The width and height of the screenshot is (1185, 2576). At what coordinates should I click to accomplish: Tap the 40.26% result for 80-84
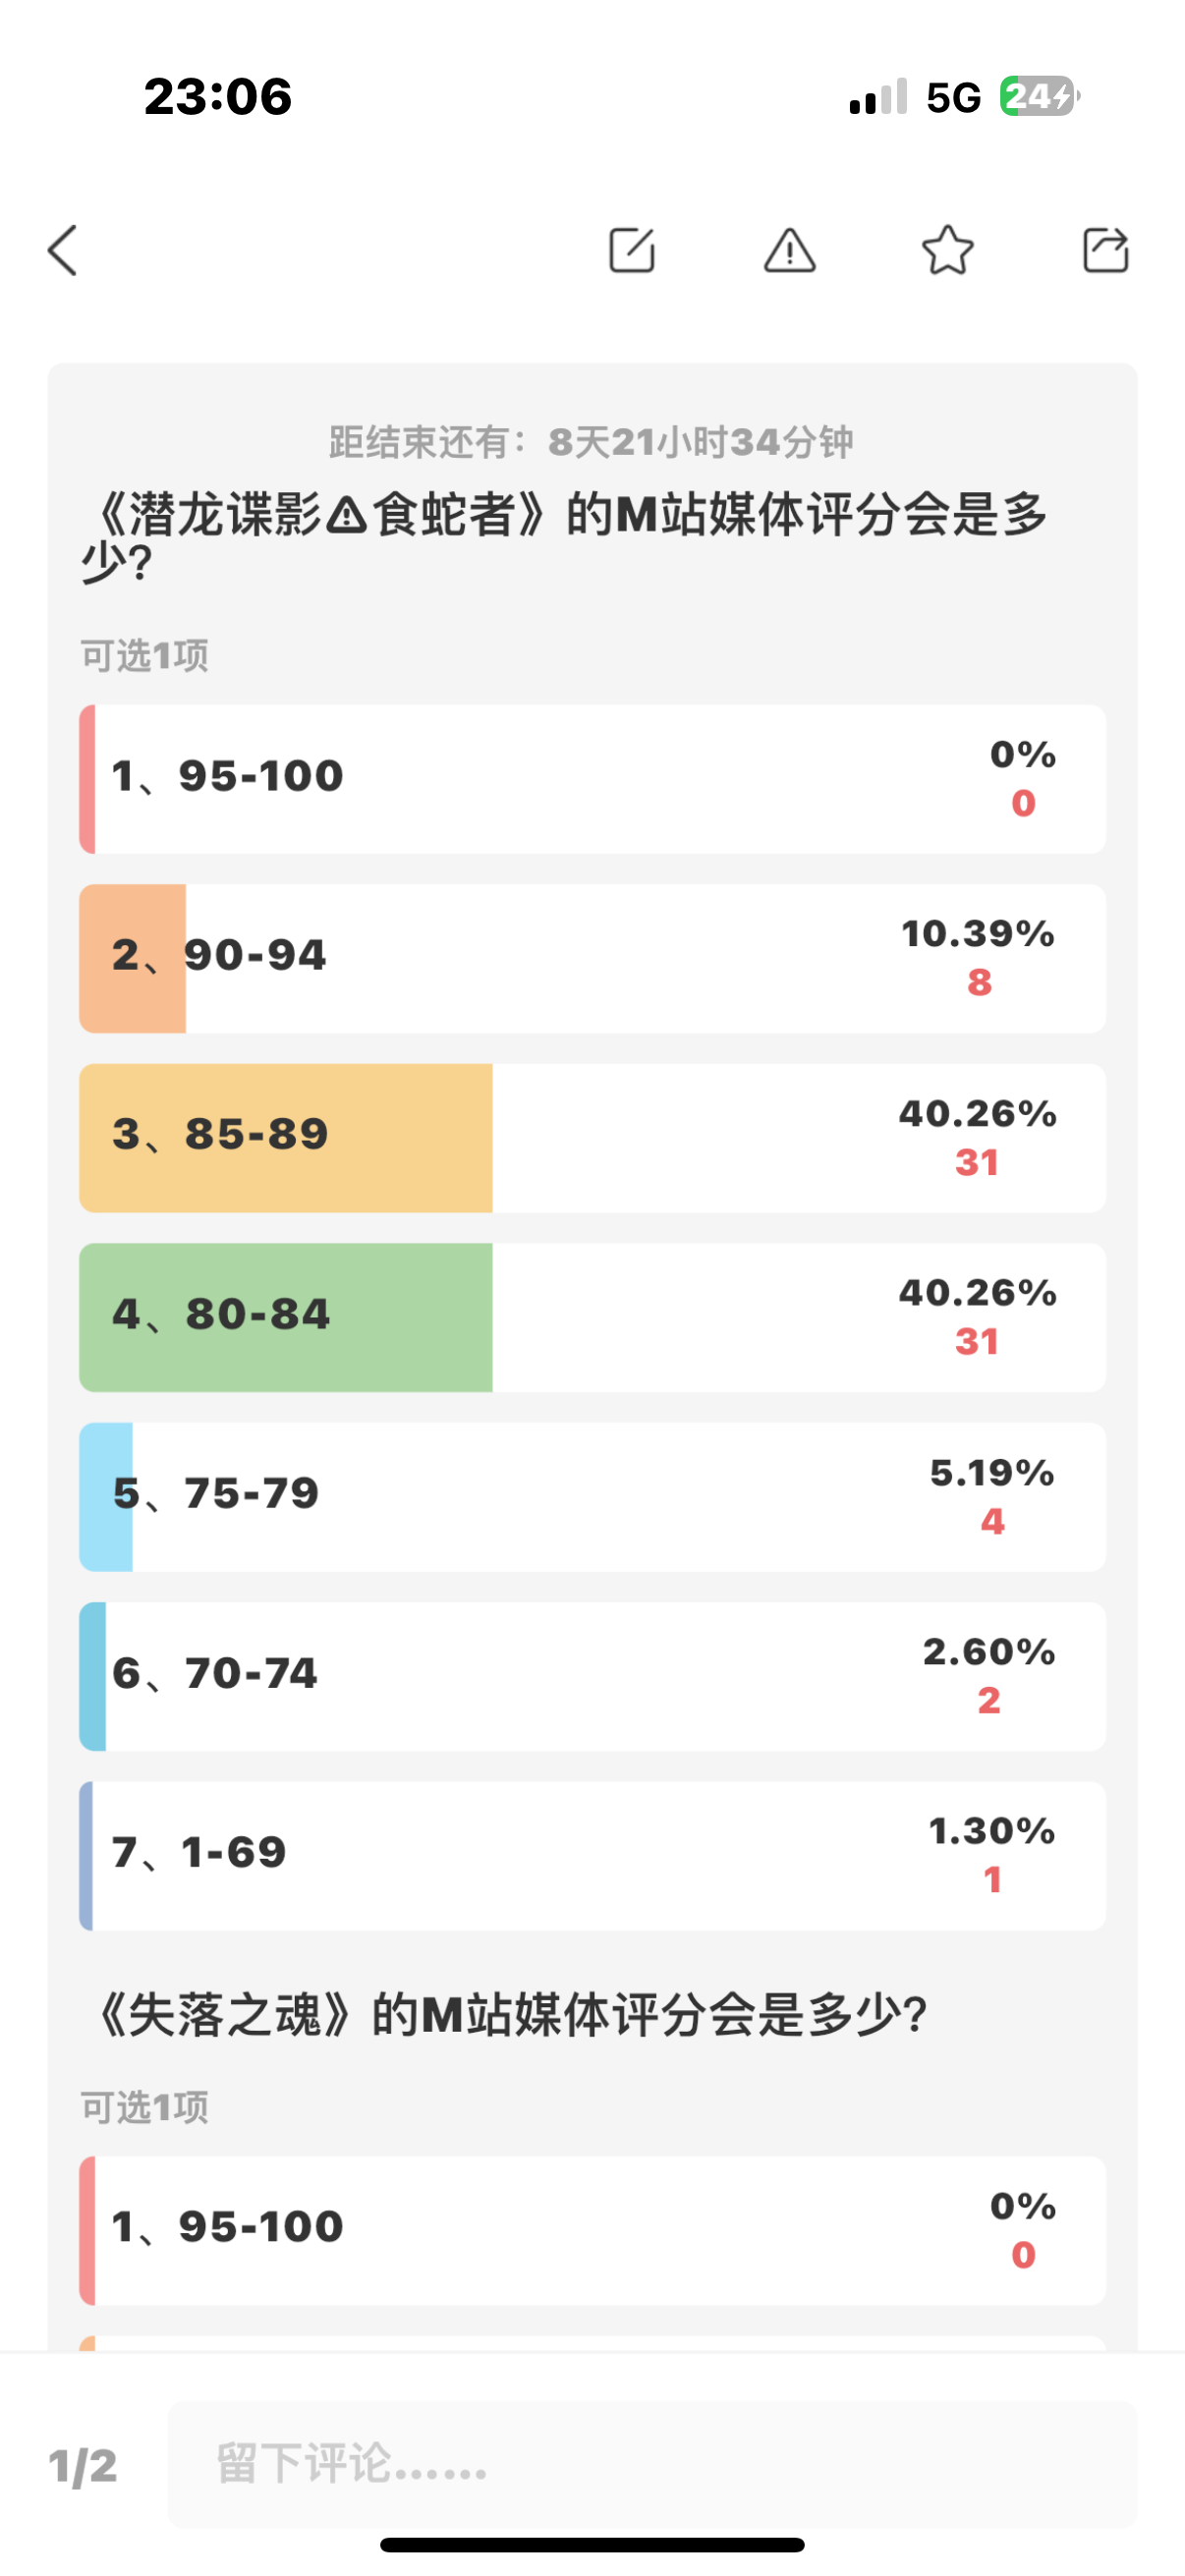coord(977,1293)
